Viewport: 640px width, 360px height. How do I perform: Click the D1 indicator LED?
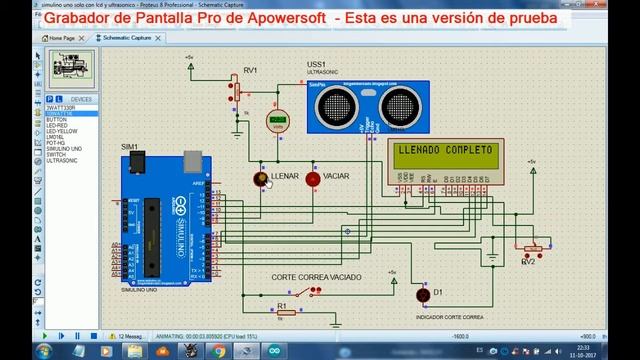click(x=423, y=295)
